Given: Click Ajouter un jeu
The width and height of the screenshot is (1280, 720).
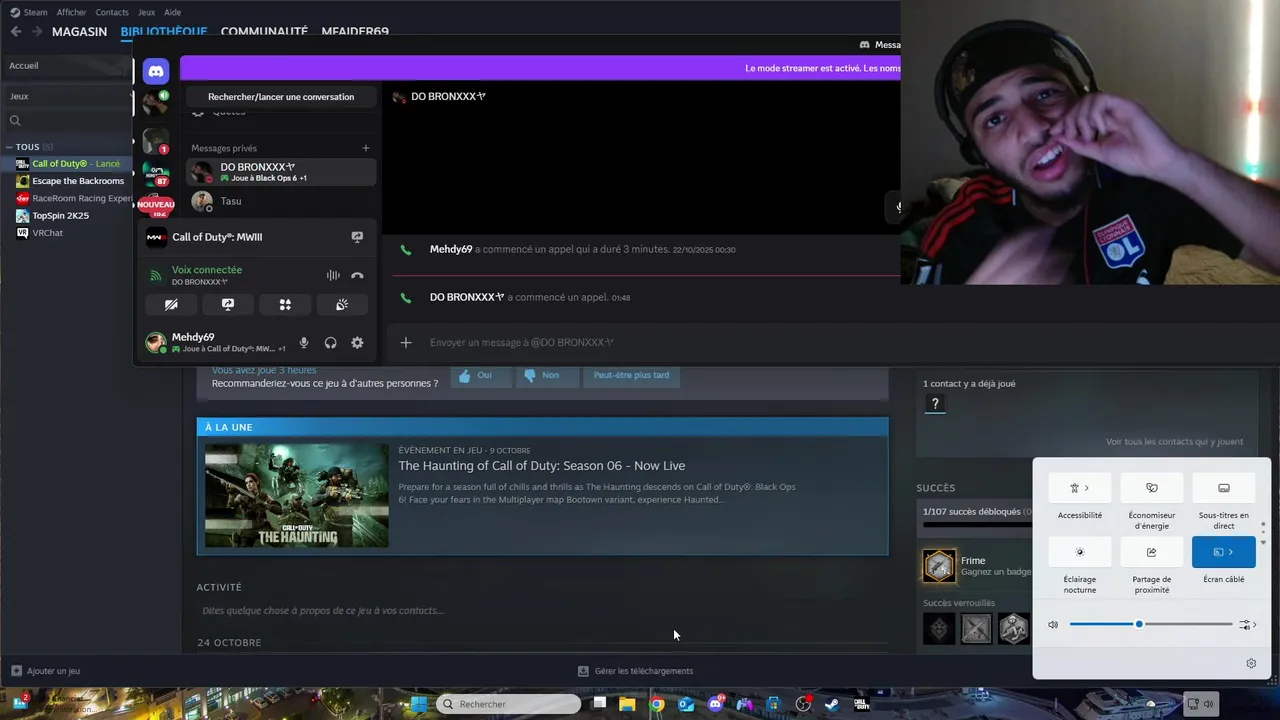Looking at the screenshot, I should tap(46, 671).
